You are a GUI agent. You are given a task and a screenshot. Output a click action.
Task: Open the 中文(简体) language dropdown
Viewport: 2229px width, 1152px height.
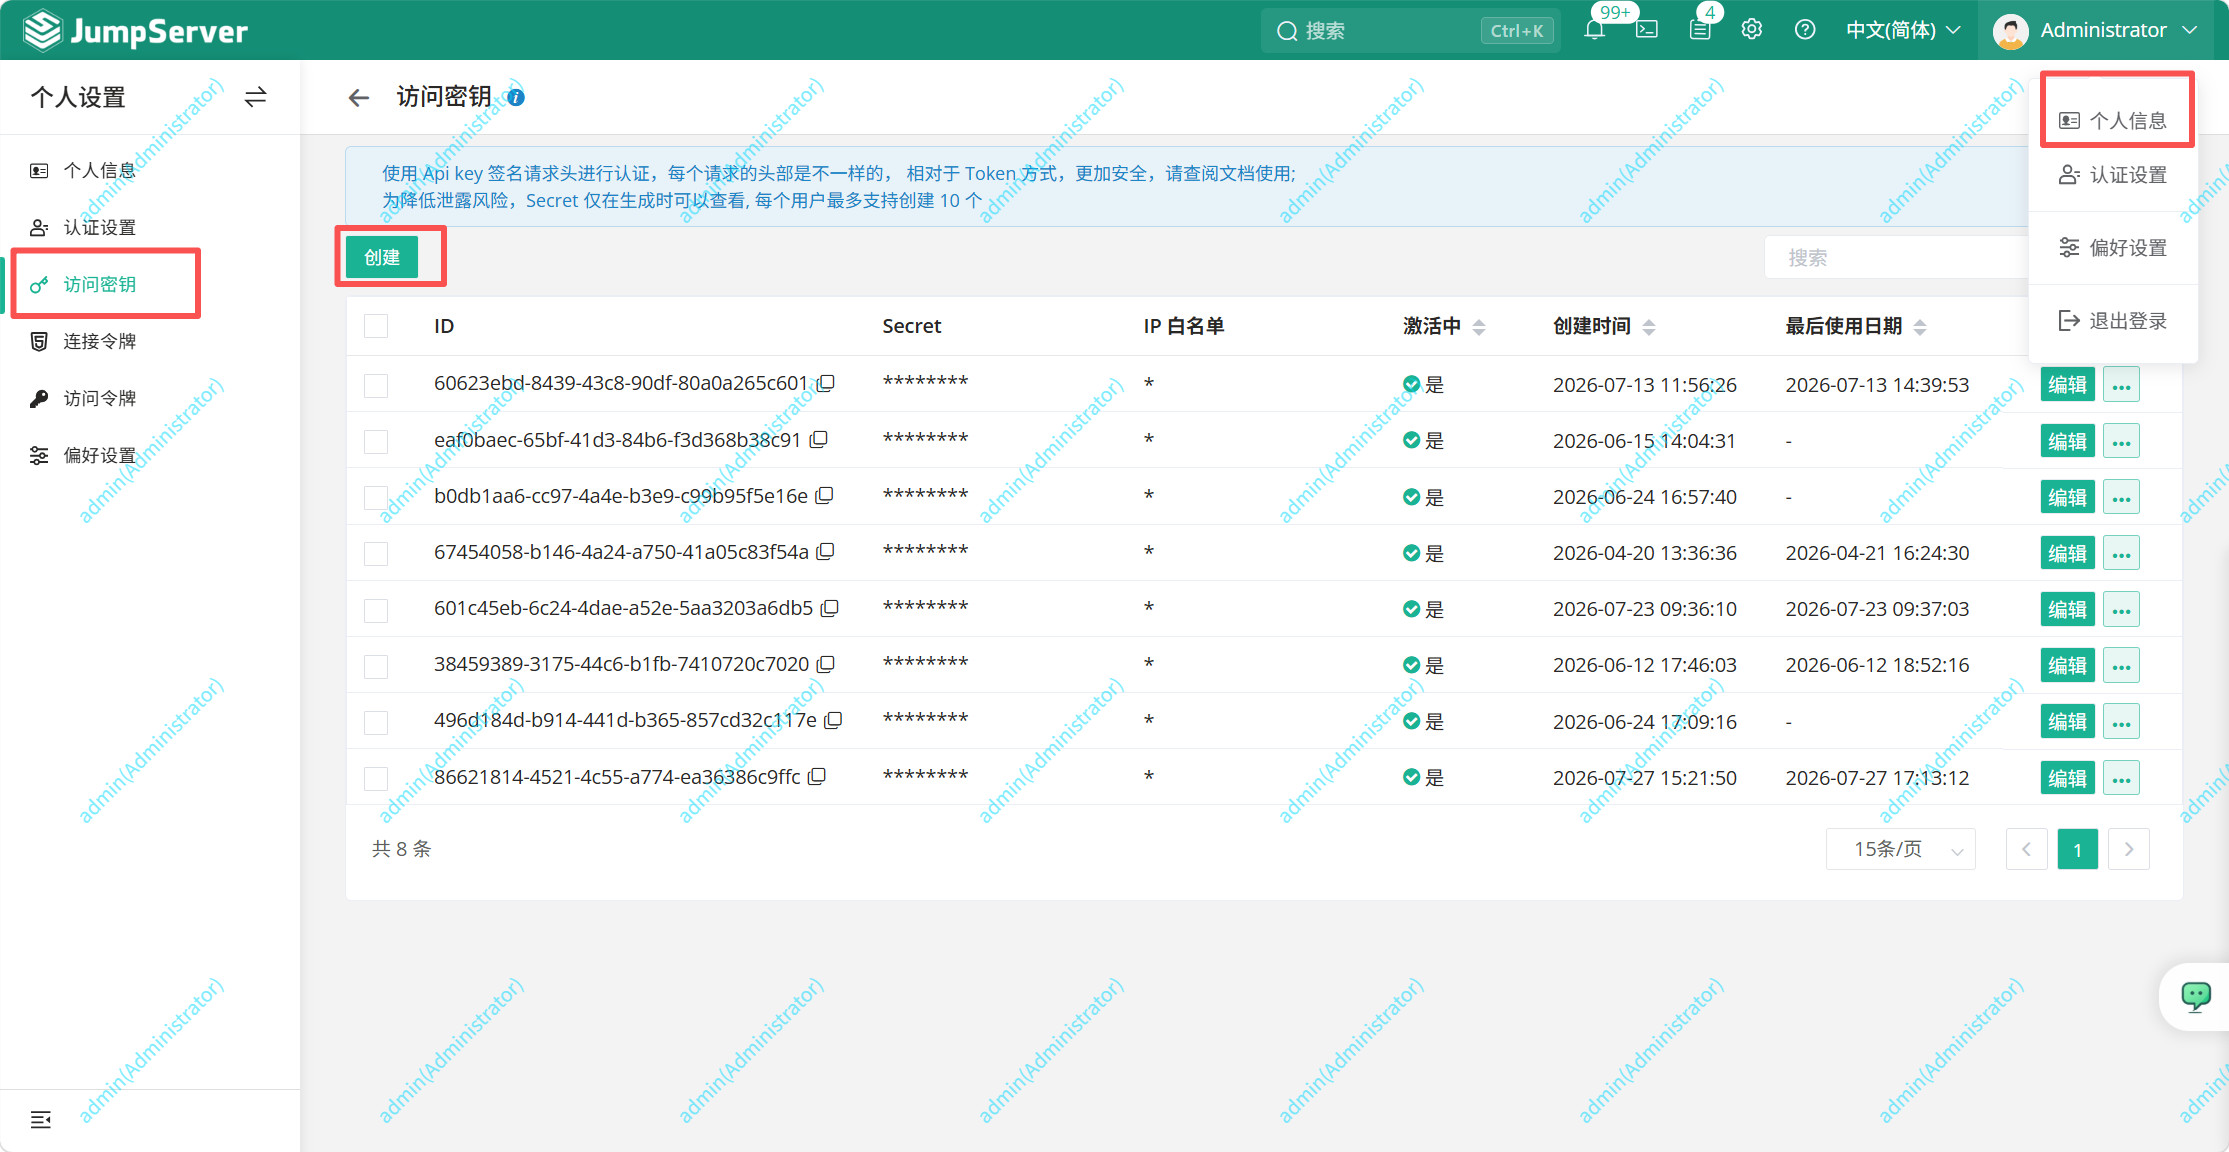(x=1903, y=30)
